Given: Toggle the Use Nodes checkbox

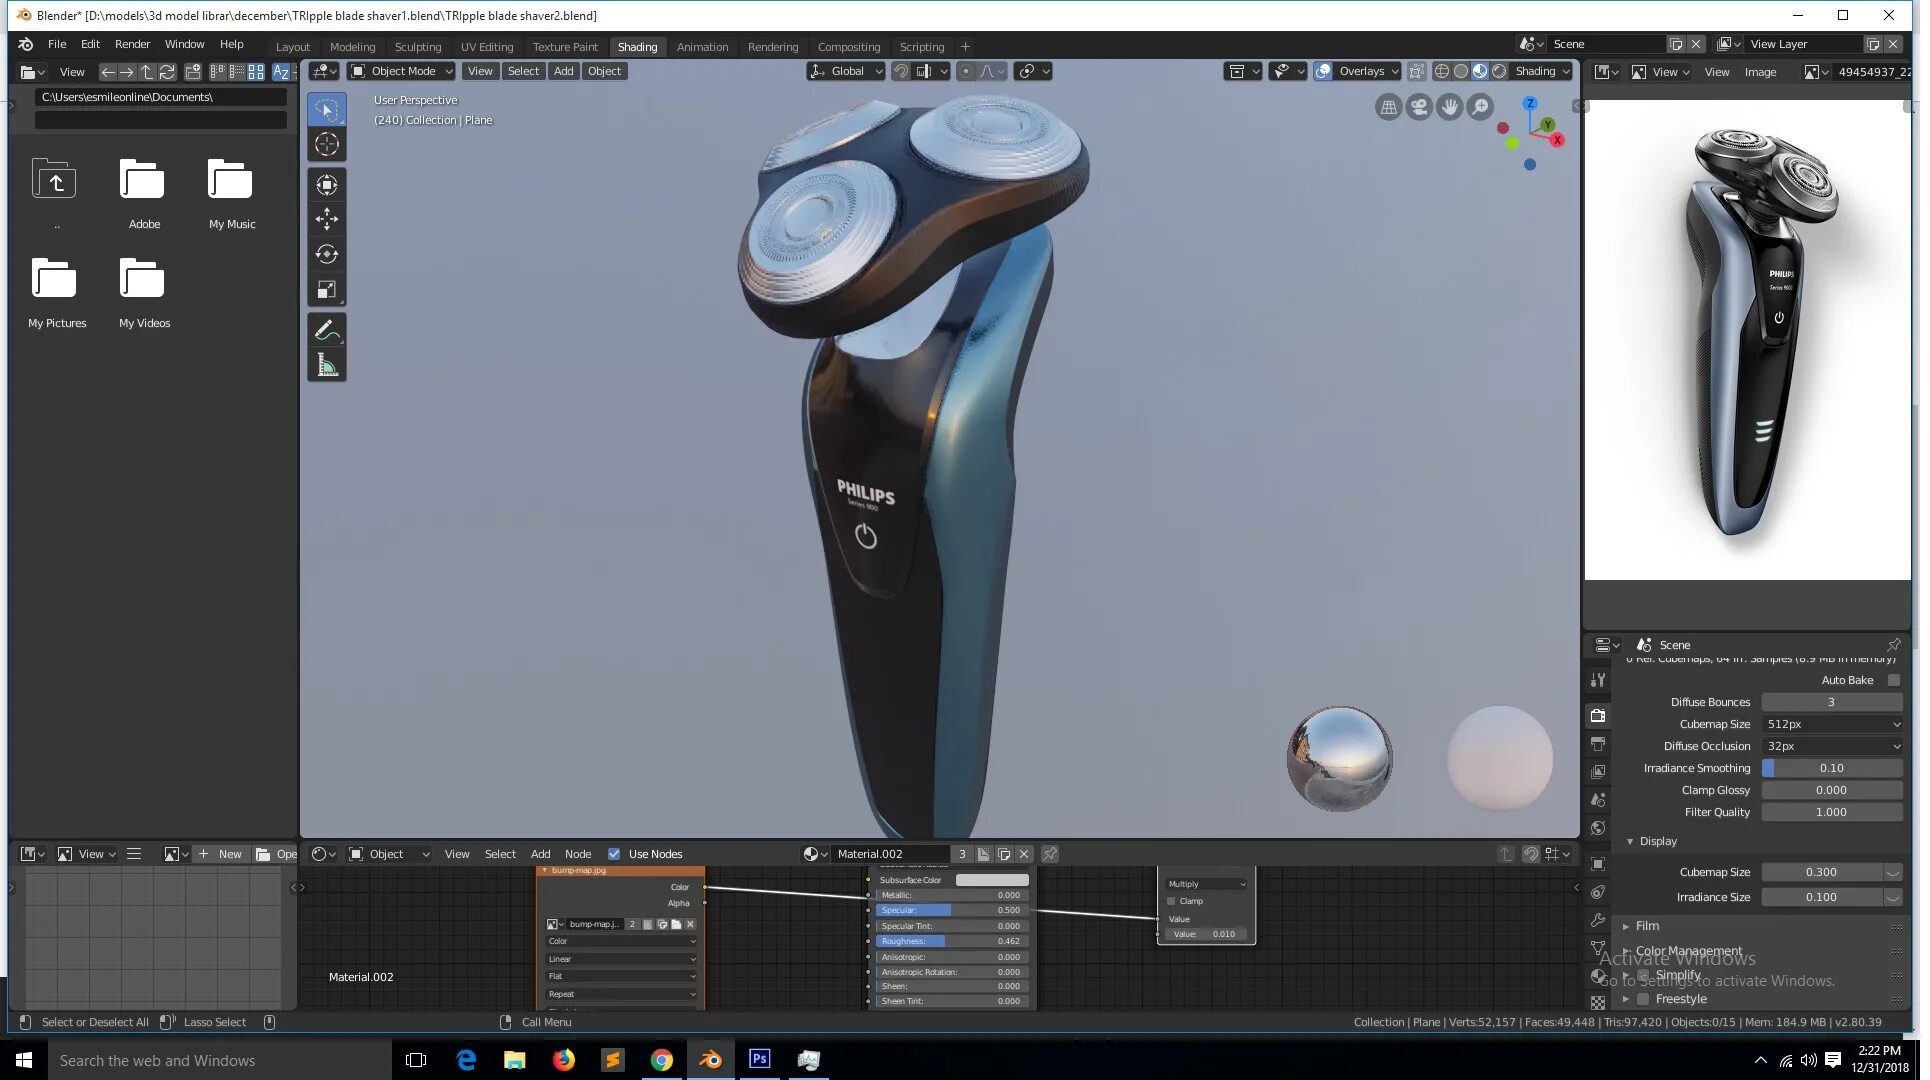Looking at the screenshot, I should pyautogui.click(x=614, y=854).
